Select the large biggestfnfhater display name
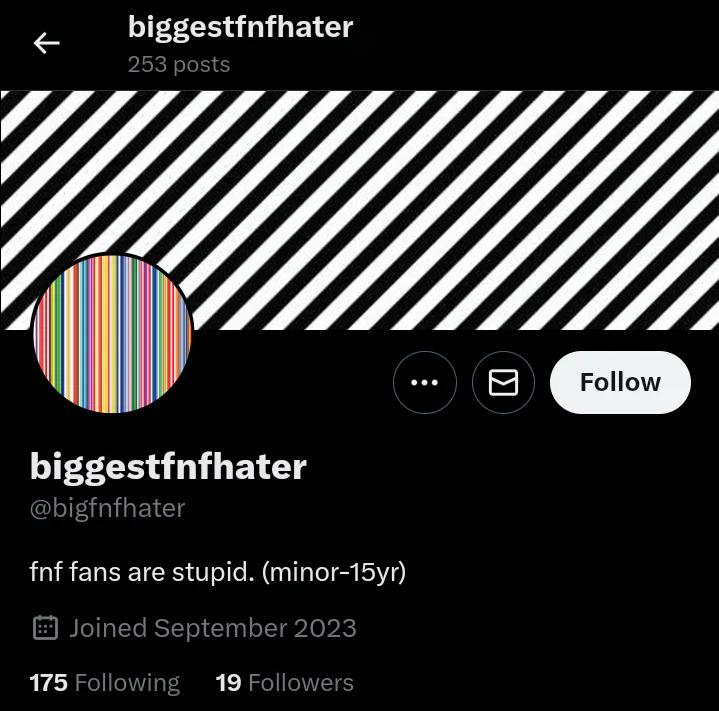The image size is (719, 711). click(x=168, y=467)
